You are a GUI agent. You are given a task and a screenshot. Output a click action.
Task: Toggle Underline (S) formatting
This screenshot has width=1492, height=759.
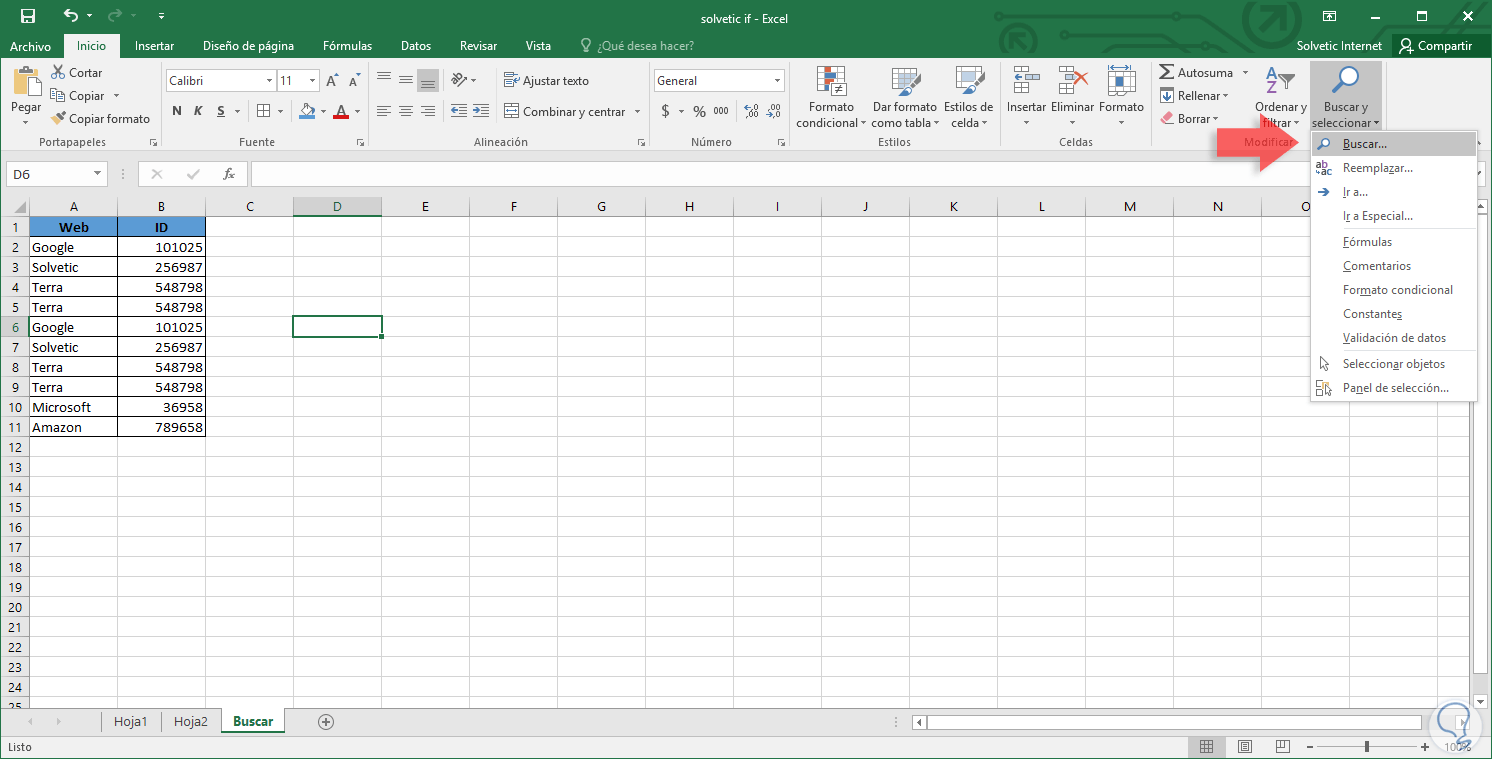tap(221, 111)
